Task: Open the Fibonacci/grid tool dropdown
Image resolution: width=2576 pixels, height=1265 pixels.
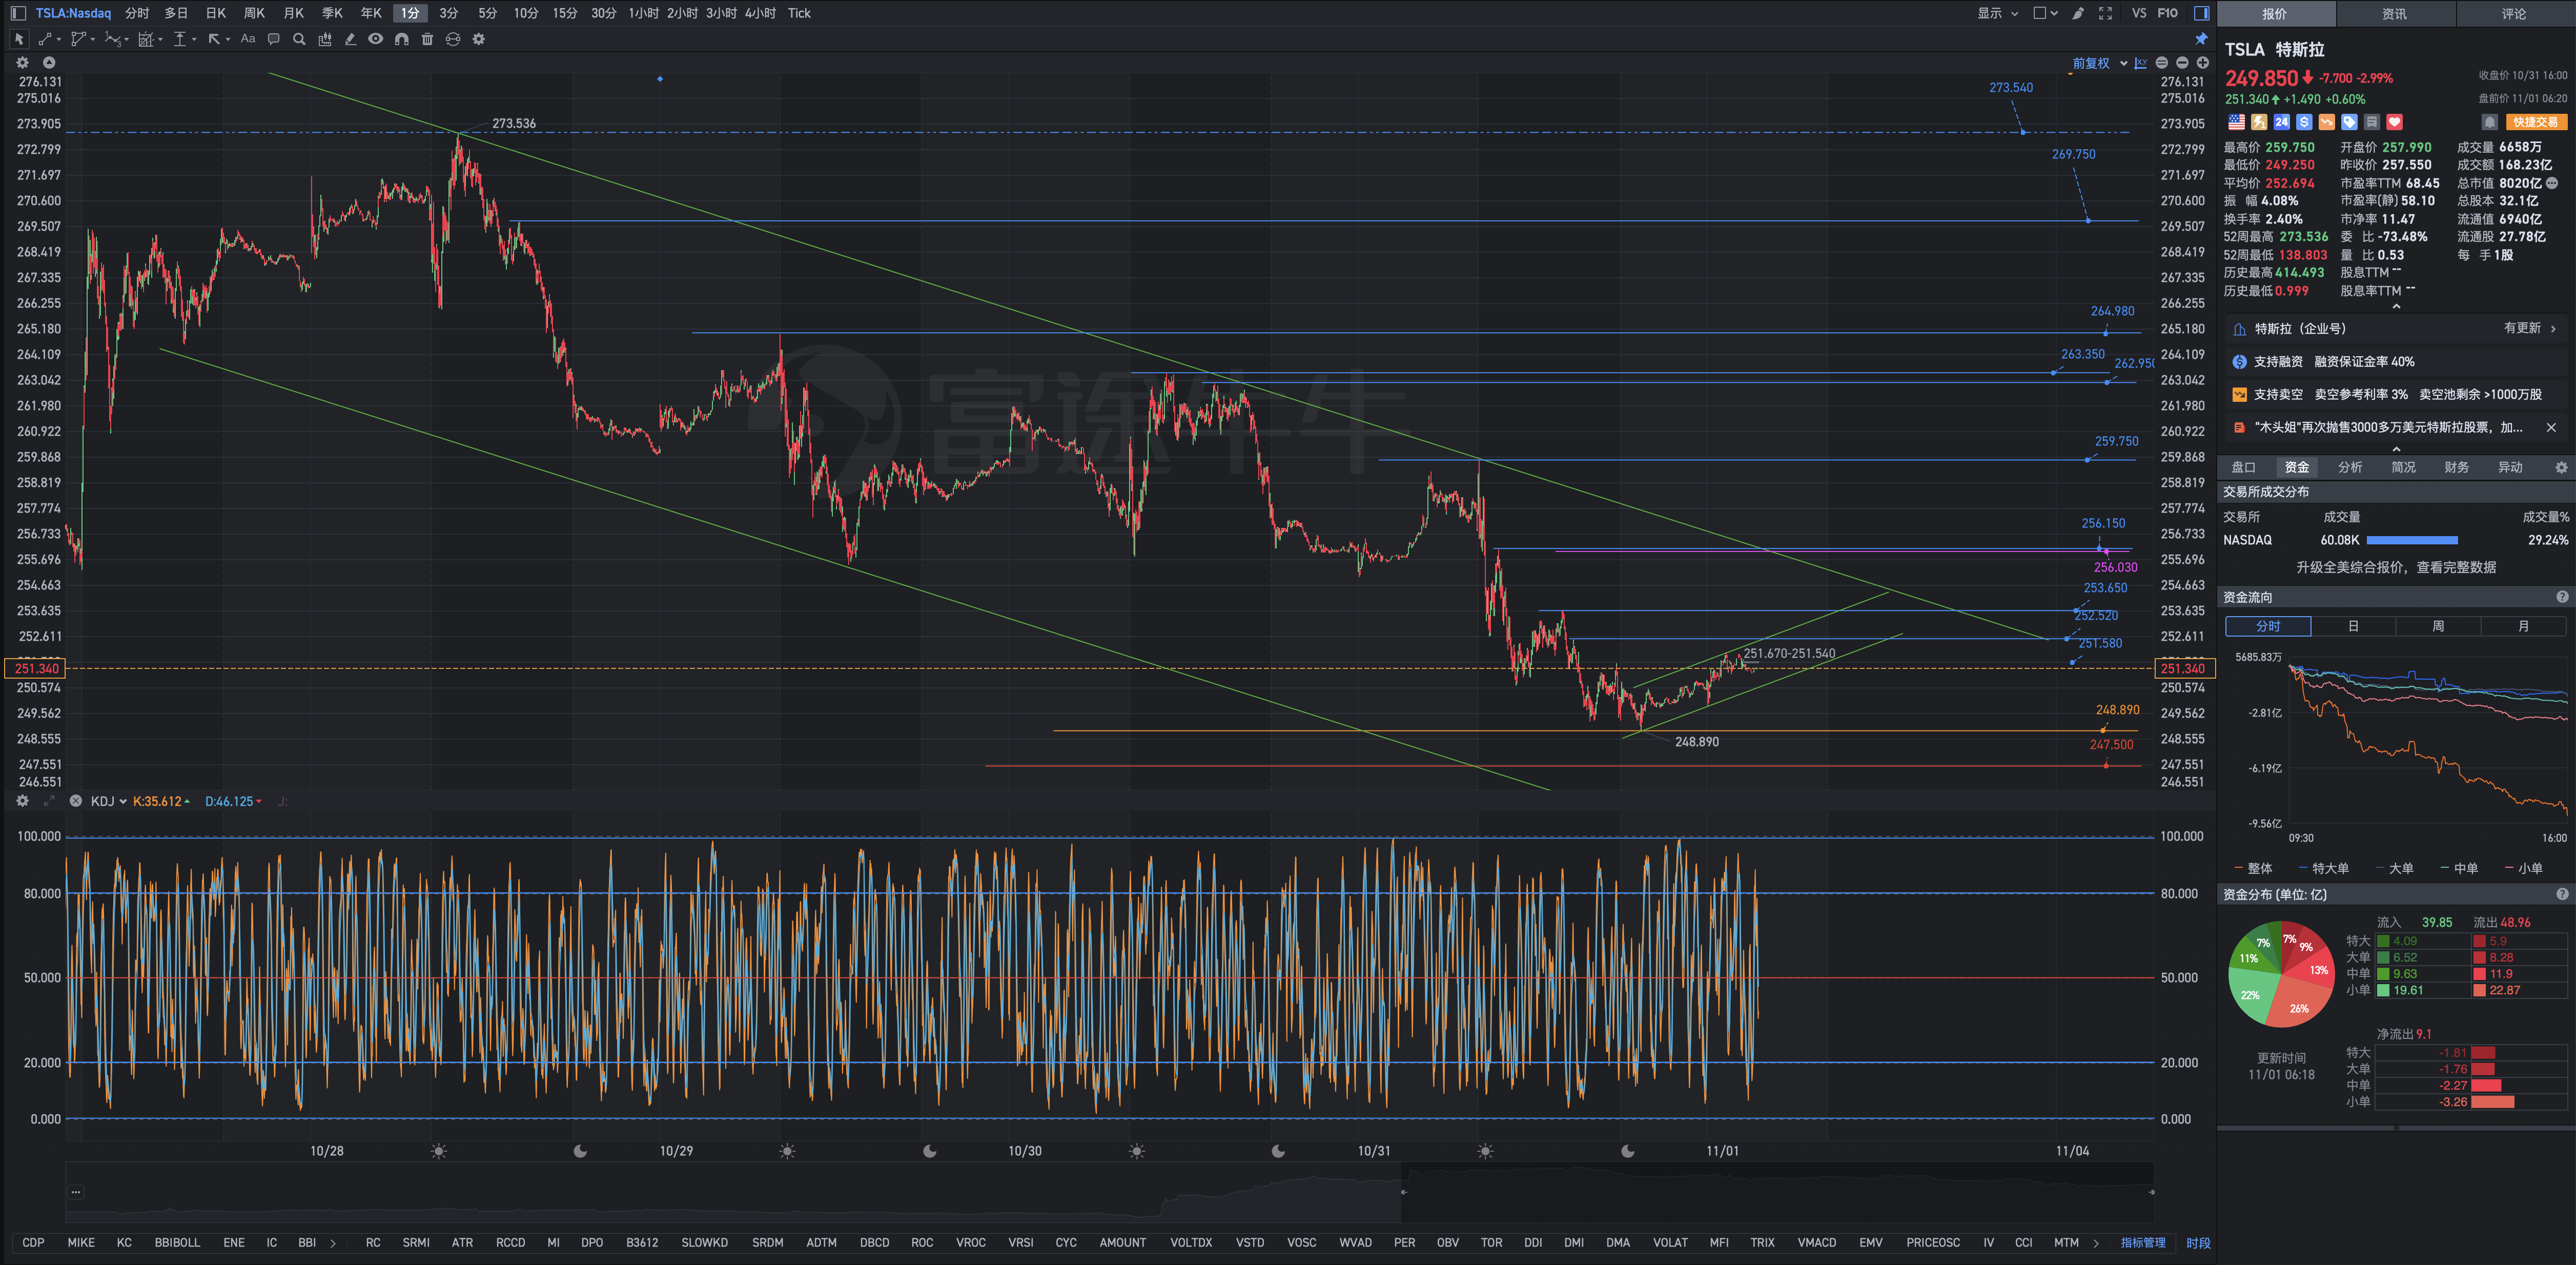Action: click(160, 40)
